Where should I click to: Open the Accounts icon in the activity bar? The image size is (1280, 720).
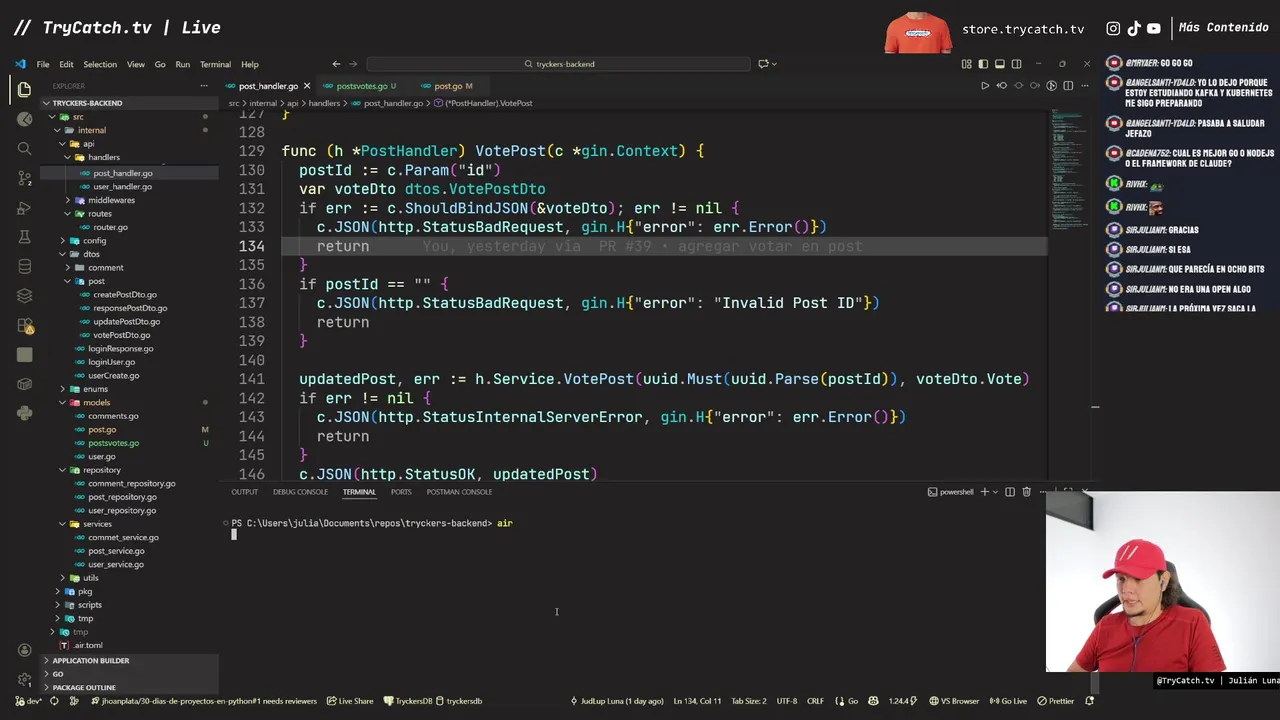[24, 650]
